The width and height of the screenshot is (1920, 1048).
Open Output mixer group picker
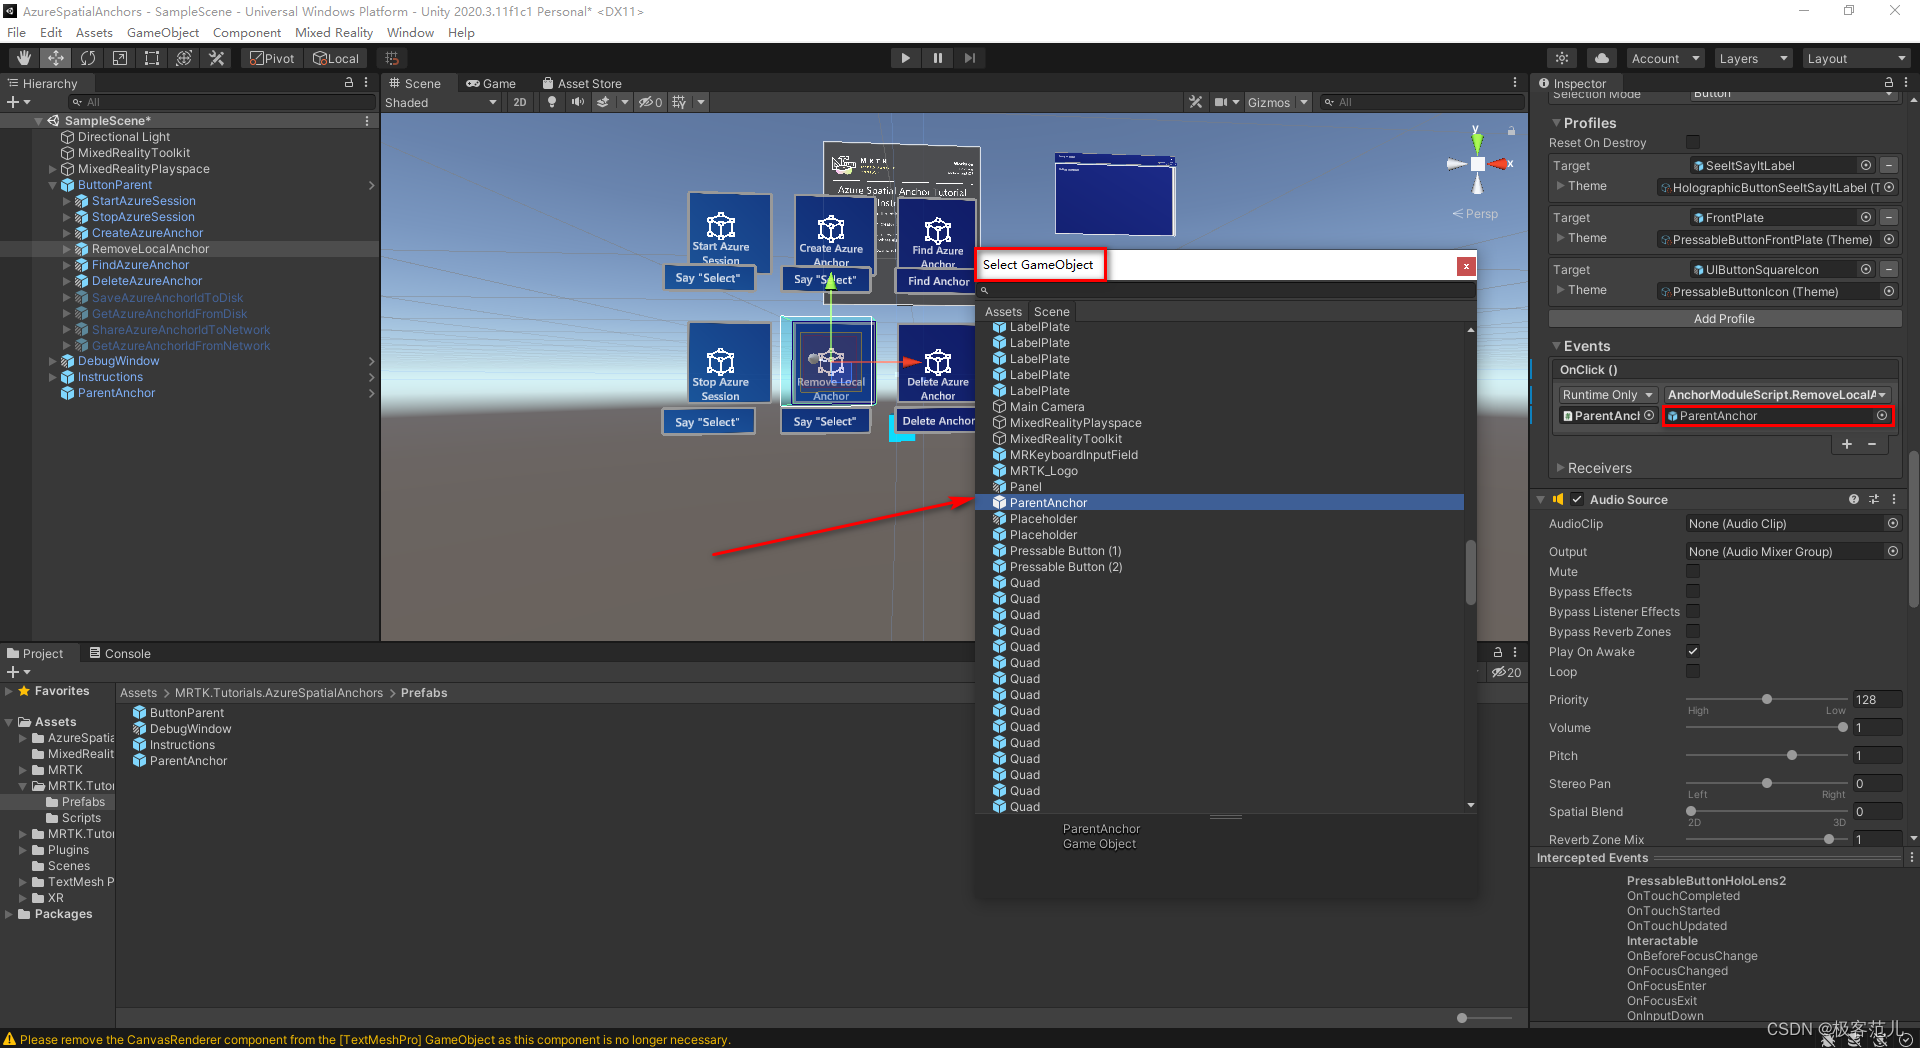(x=1892, y=551)
